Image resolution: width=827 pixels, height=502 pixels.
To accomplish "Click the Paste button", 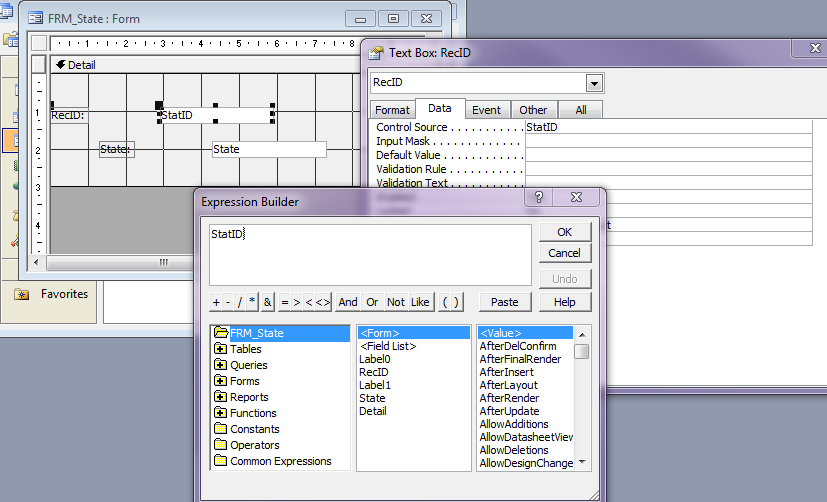I will click(505, 302).
